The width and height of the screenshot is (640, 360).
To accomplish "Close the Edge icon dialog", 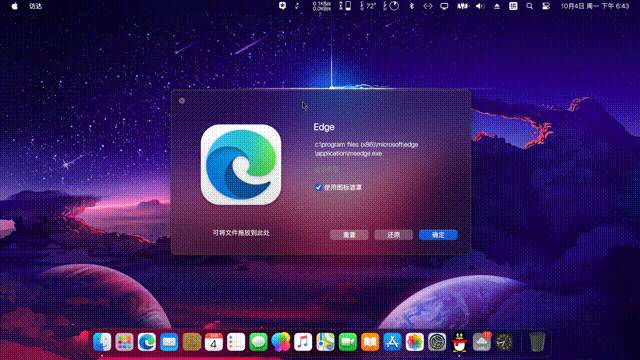I will 182,100.
